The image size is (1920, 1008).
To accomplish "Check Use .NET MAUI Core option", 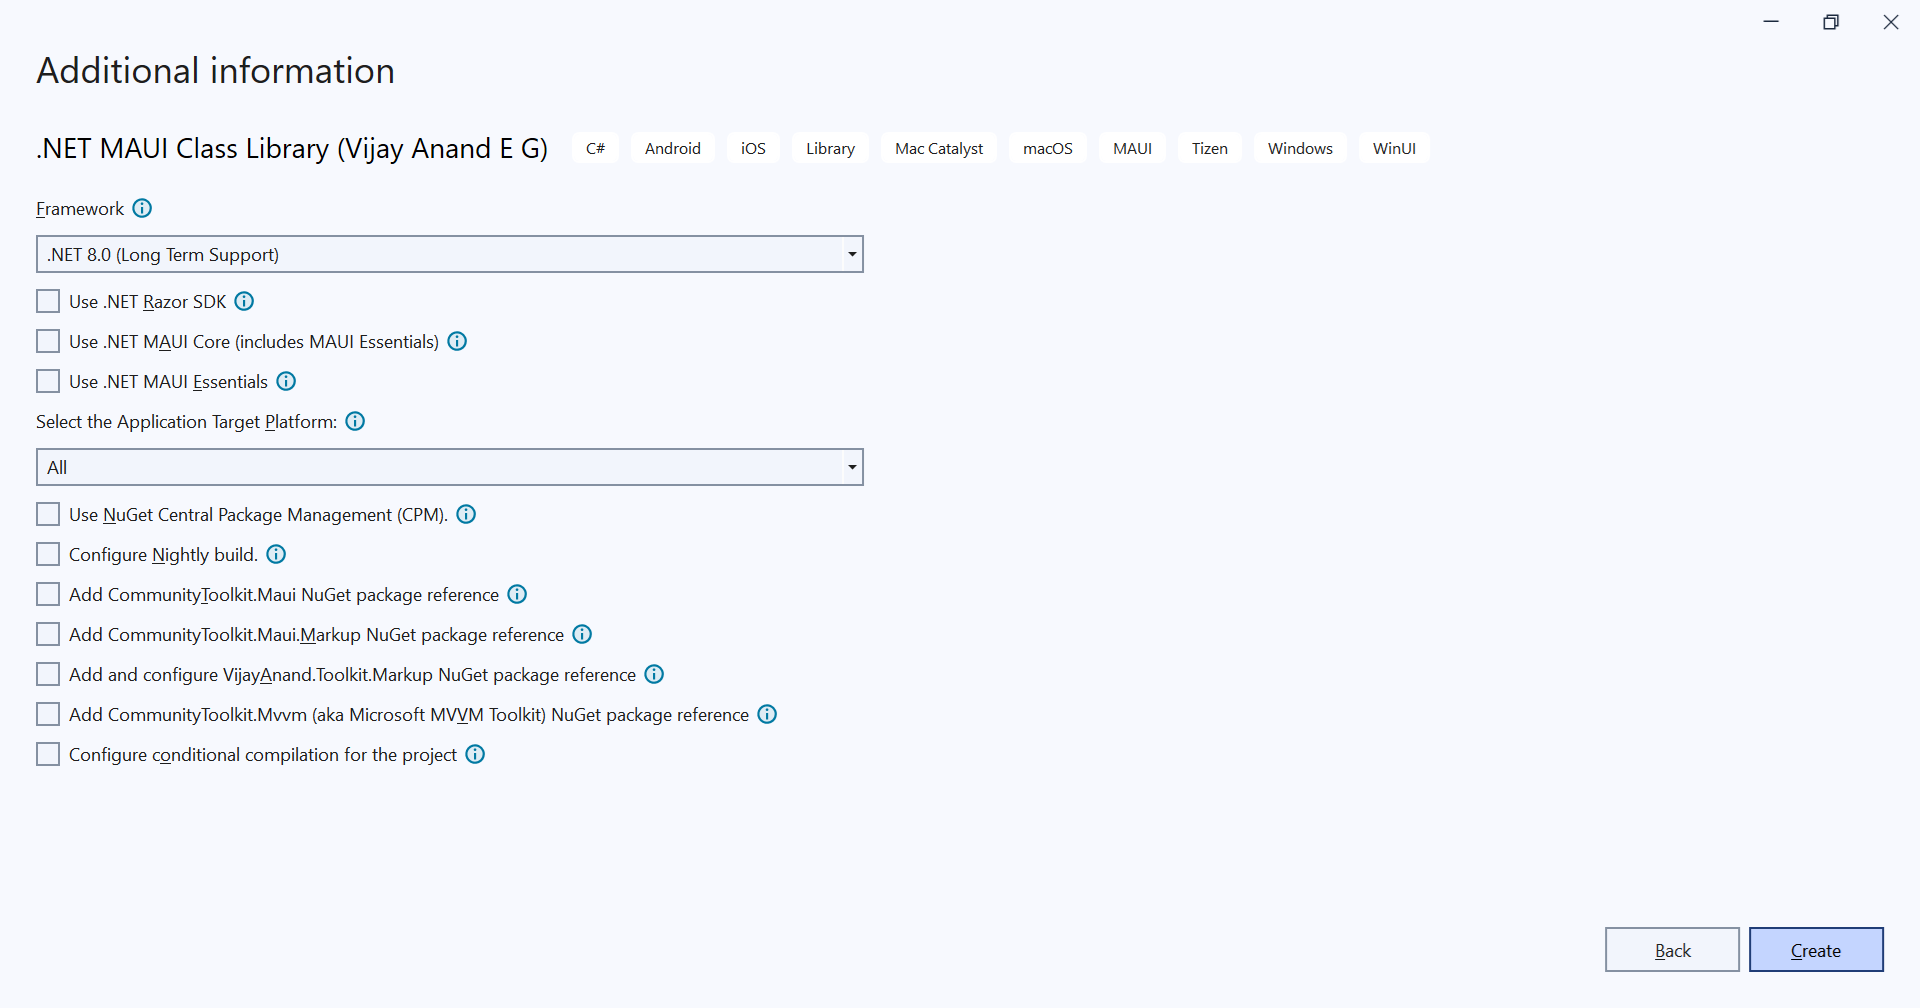I will point(48,341).
